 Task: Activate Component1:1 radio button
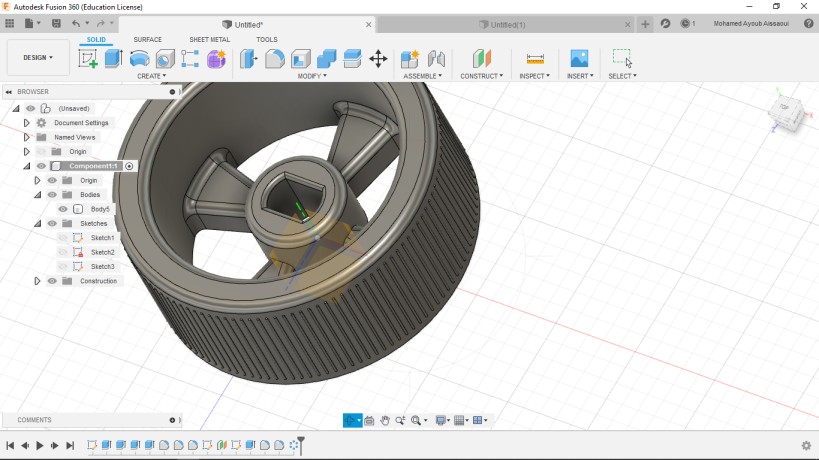click(x=129, y=166)
